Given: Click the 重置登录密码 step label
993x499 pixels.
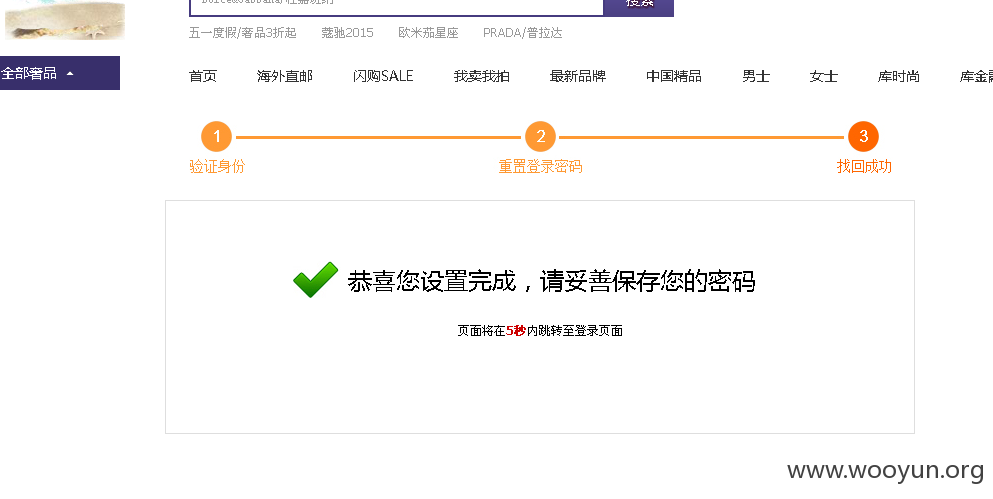Looking at the screenshot, I should click(540, 167).
